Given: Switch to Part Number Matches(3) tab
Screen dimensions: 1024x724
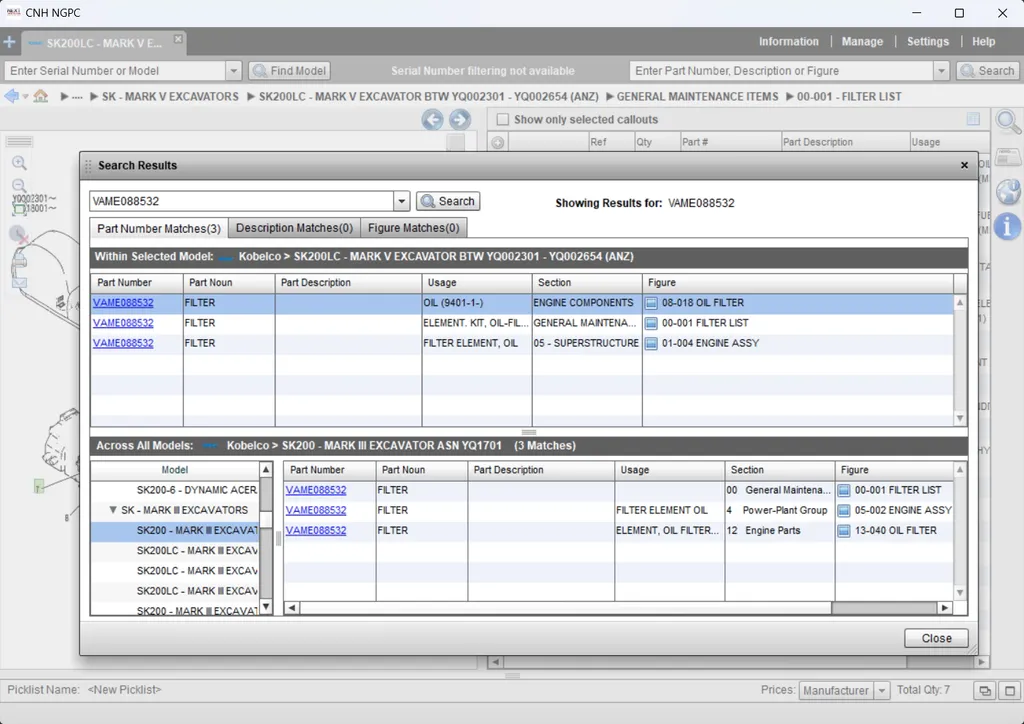Looking at the screenshot, I should click(159, 228).
